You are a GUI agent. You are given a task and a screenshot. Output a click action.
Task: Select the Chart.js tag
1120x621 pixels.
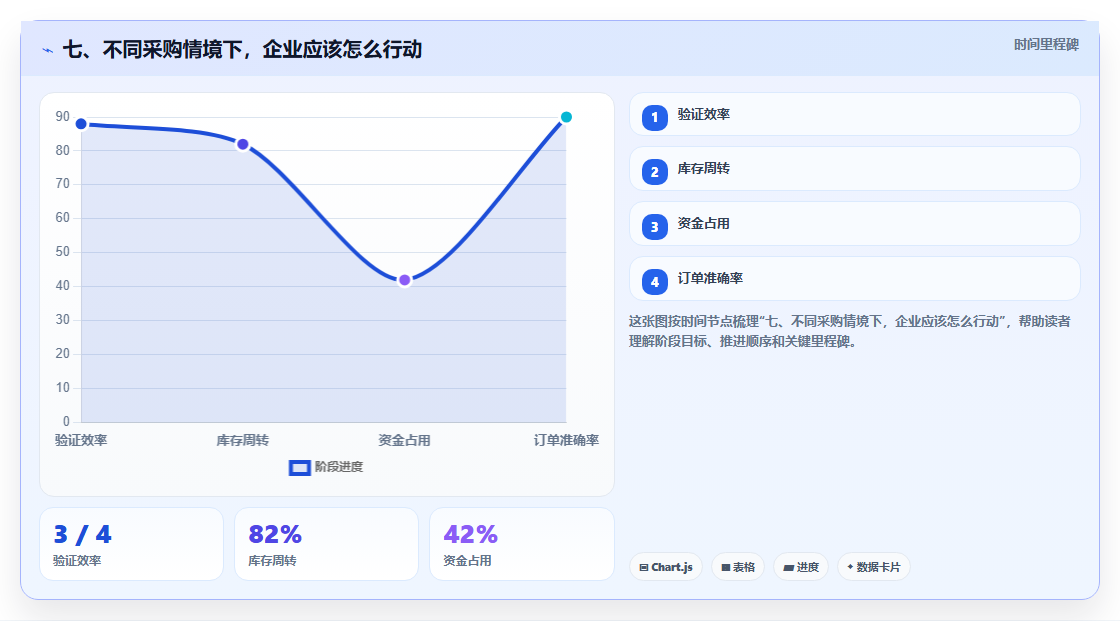[666, 567]
